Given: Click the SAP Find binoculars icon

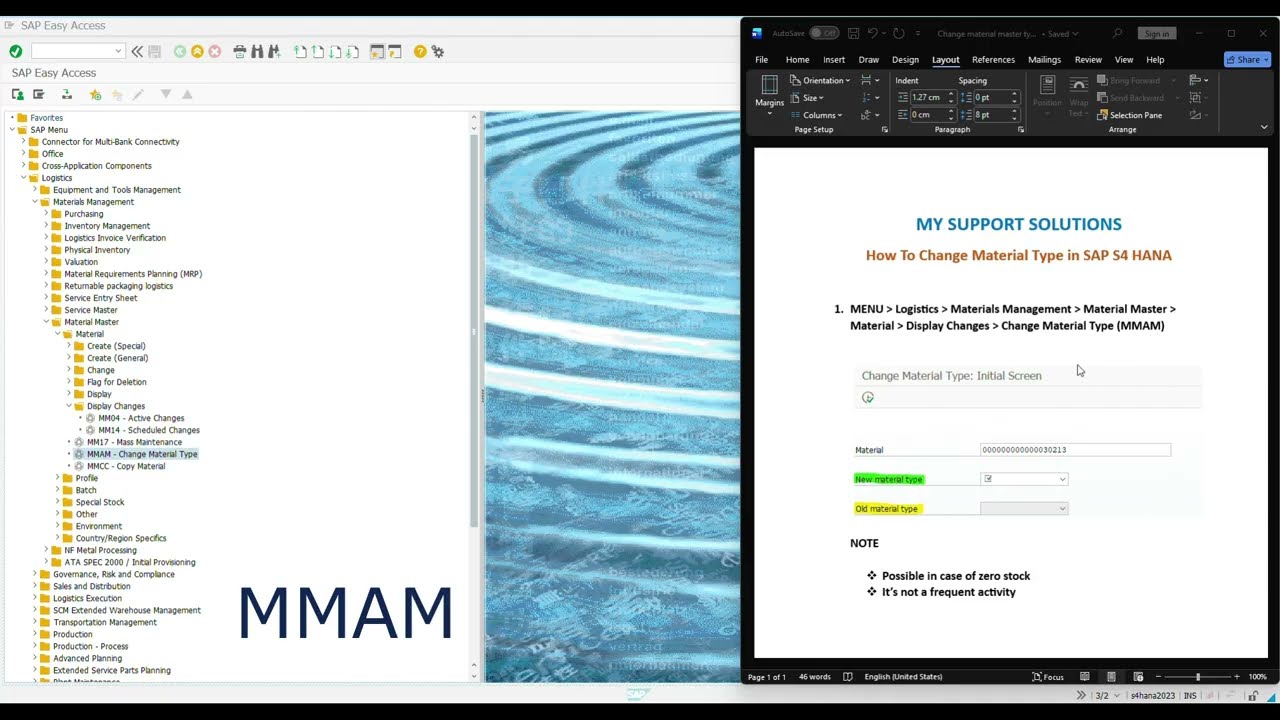Looking at the screenshot, I should point(257,51).
